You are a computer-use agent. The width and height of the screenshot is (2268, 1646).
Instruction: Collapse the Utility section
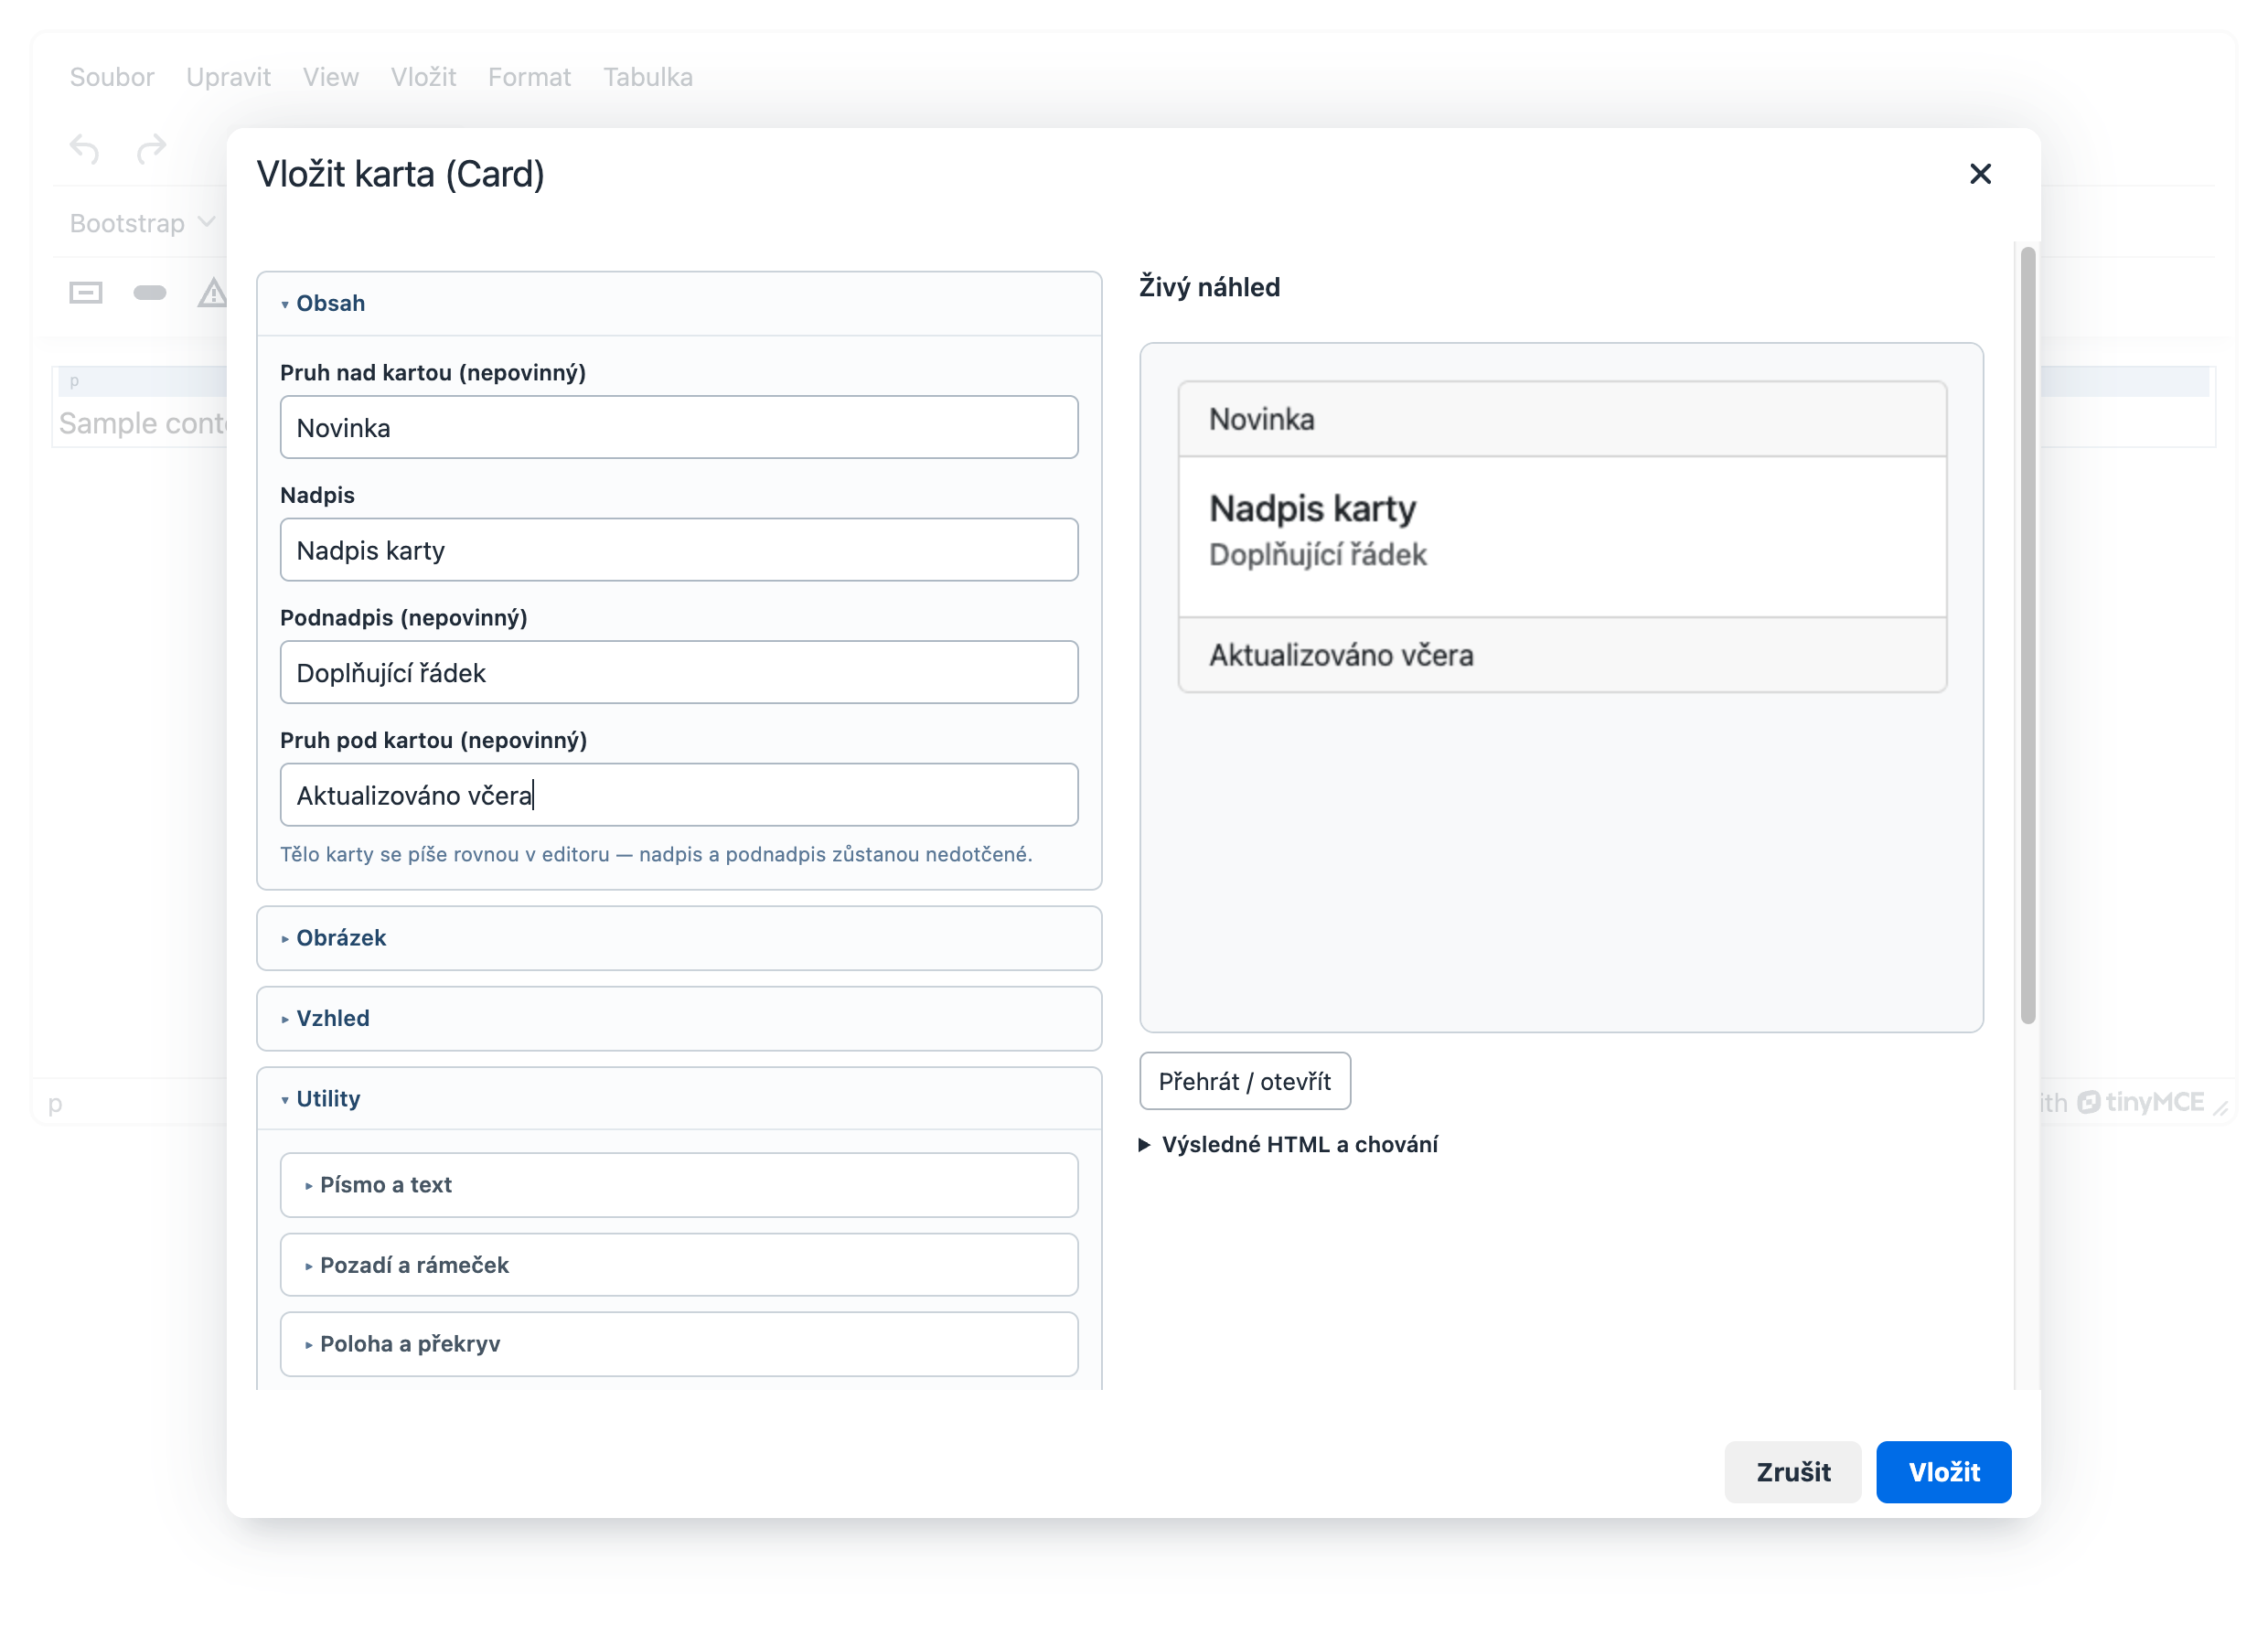679,1098
